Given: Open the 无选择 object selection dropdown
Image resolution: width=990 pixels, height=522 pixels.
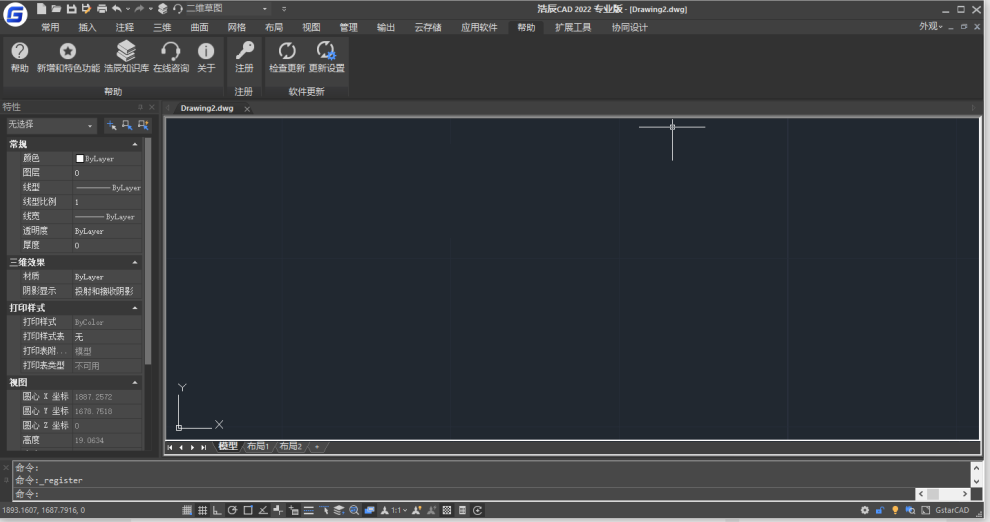Looking at the screenshot, I should point(51,125).
